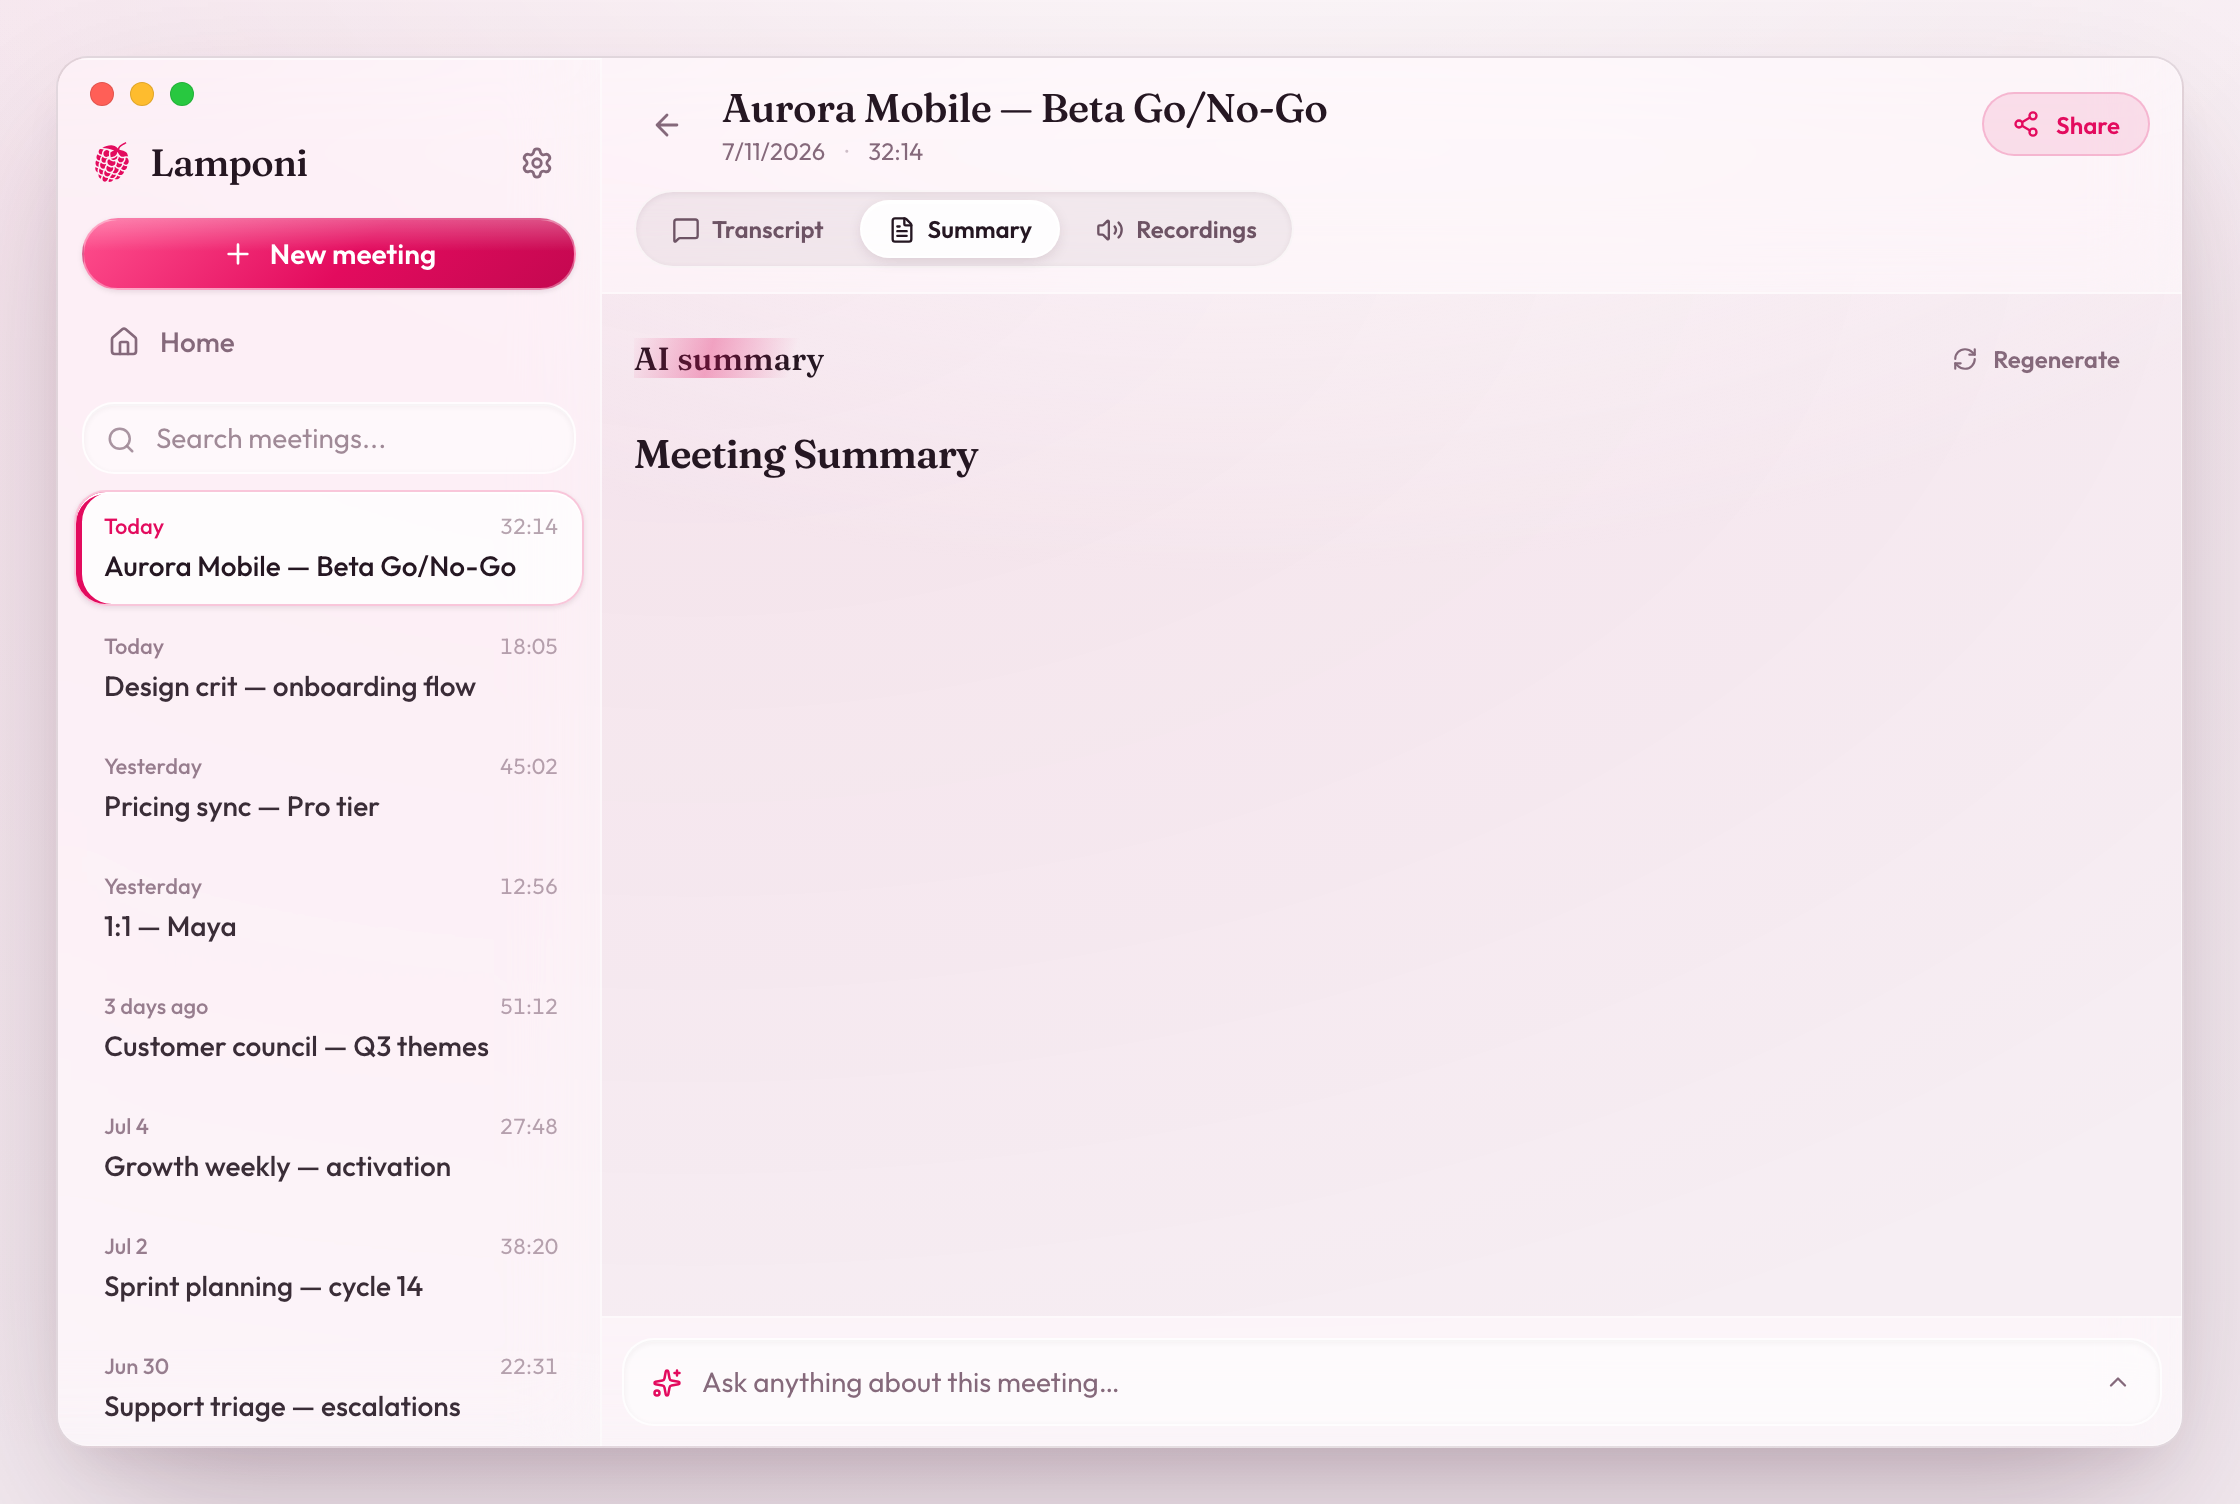Click the Lamponi raspberry logo
The height and width of the screenshot is (1504, 2240).
[x=112, y=163]
